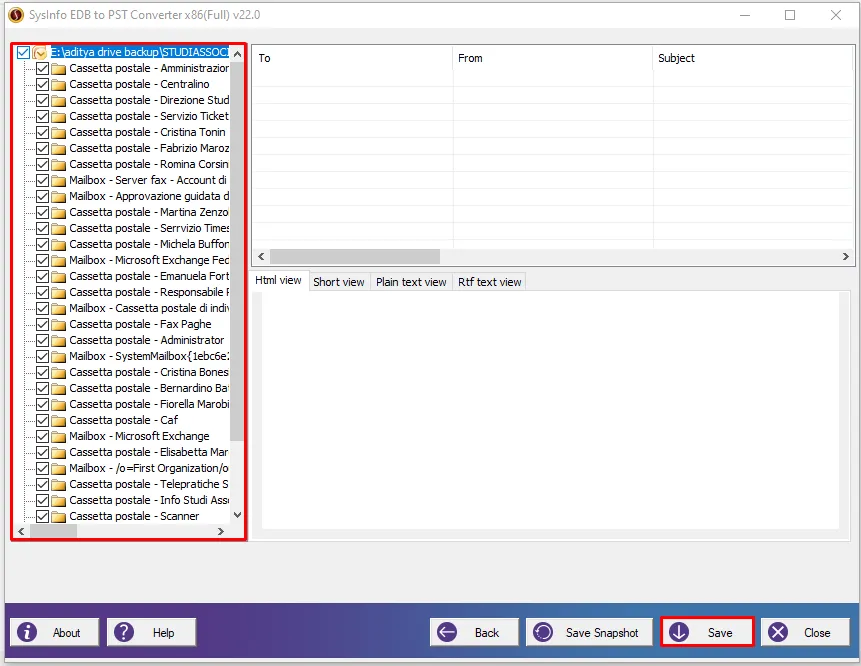861x666 pixels.
Task: Click Save to export mailboxes
Action: click(707, 632)
